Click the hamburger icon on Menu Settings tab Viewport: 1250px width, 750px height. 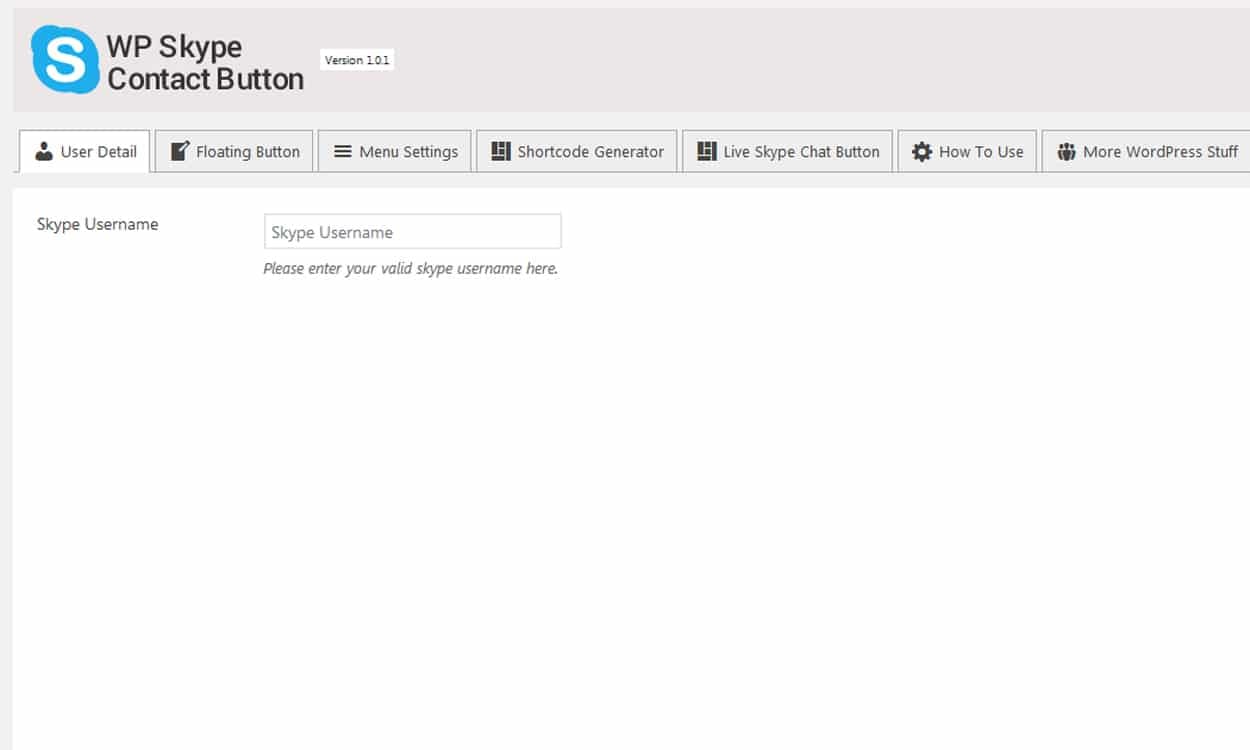[342, 152]
